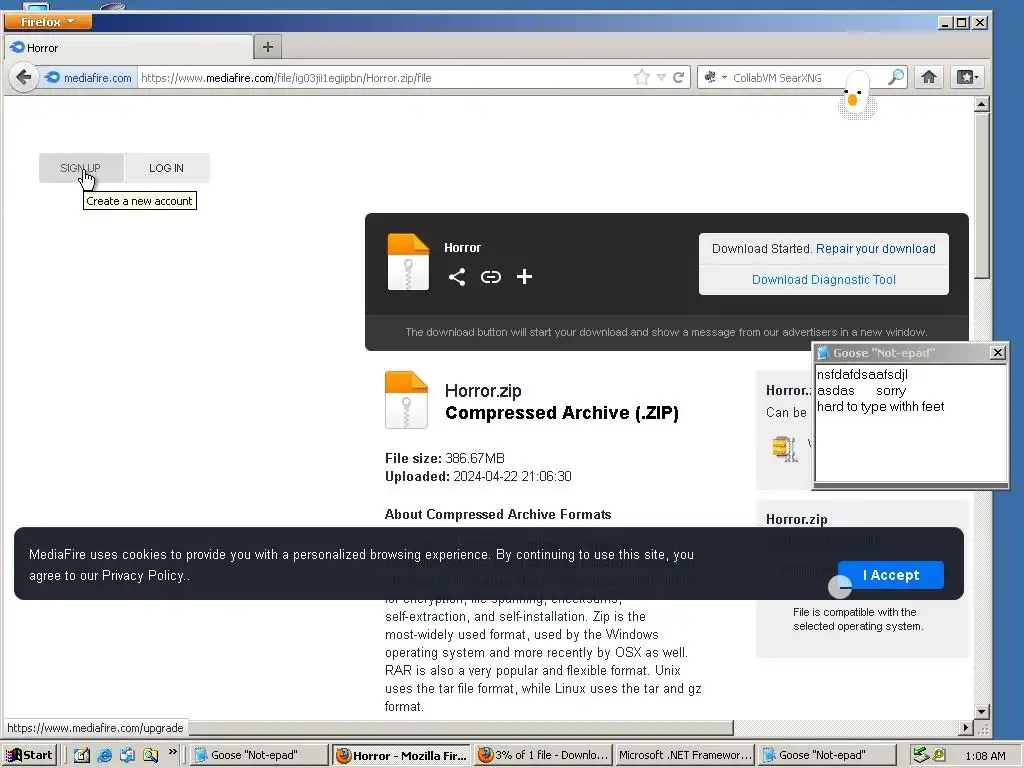Screen dimensions: 1024x768
Task: Click the plus icon under Horror
Action: click(x=524, y=277)
